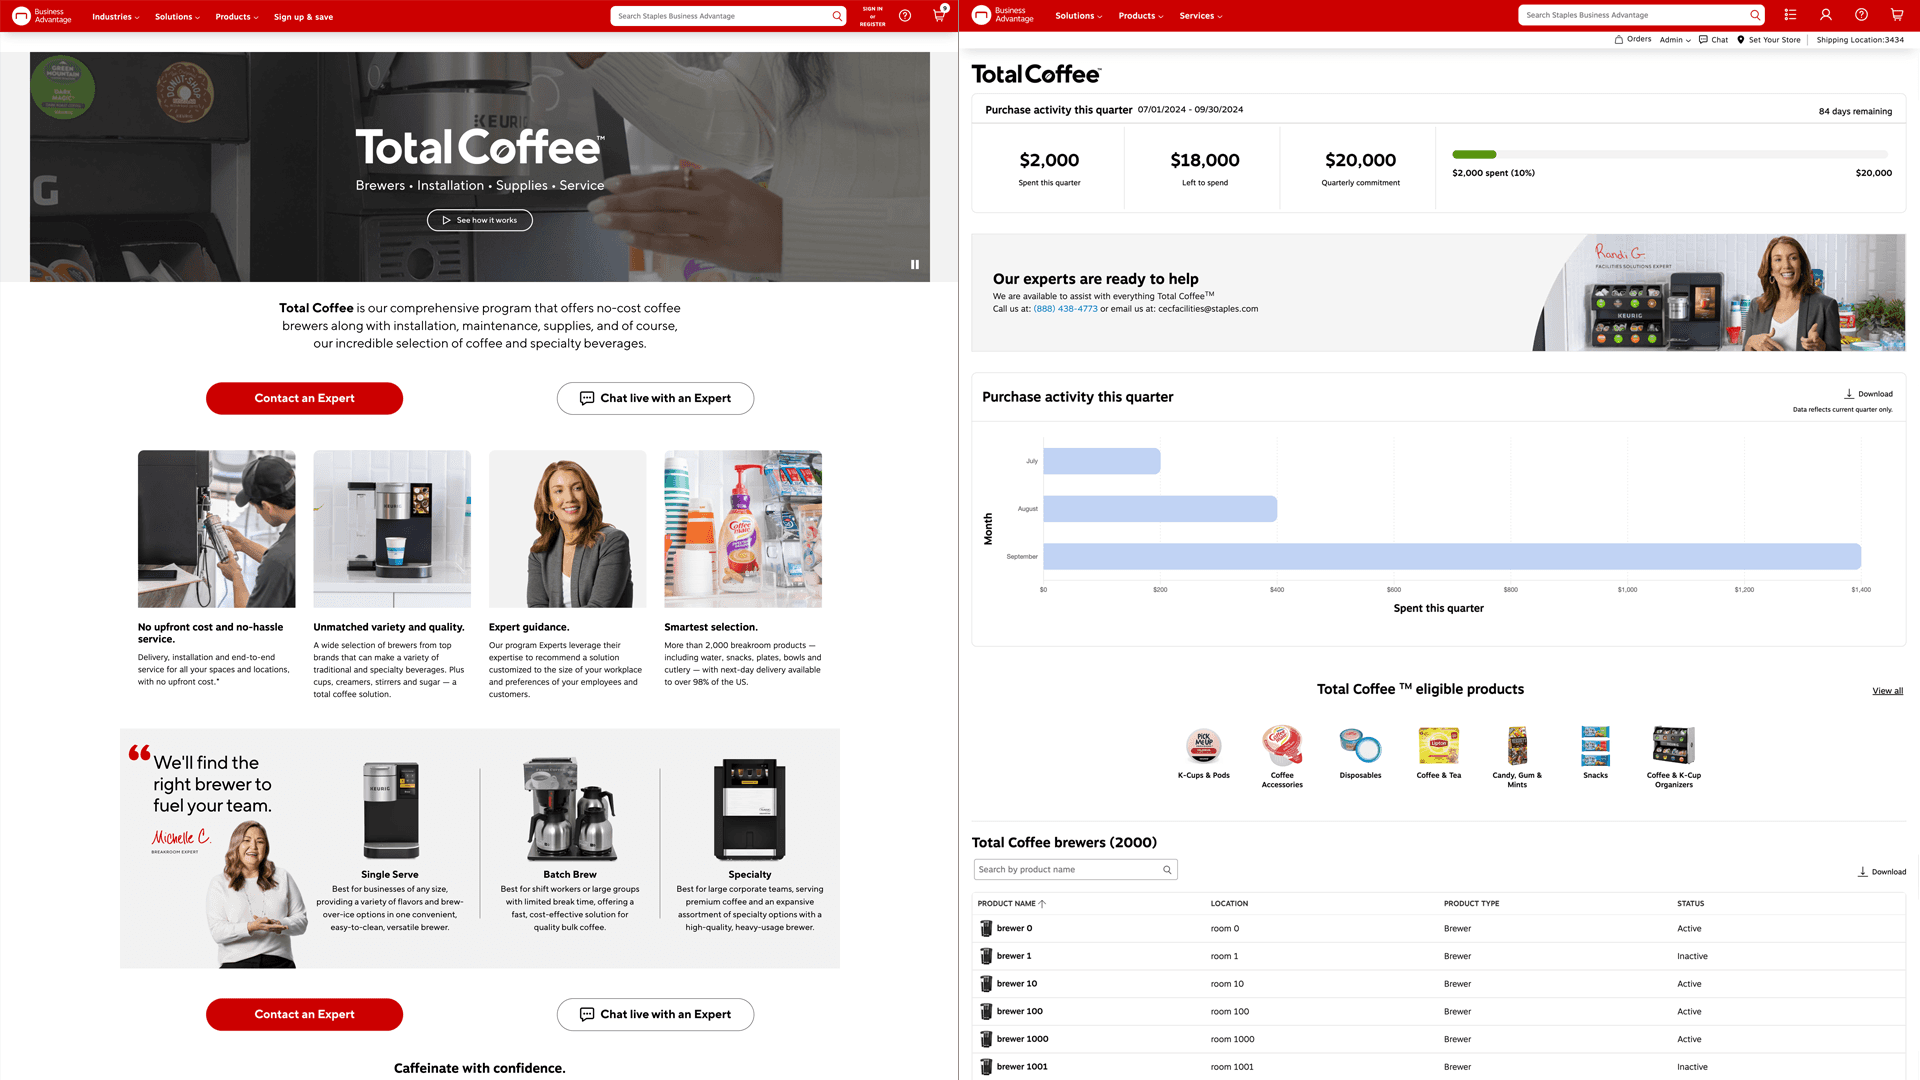Focus the left page Staples search field

point(728,16)
